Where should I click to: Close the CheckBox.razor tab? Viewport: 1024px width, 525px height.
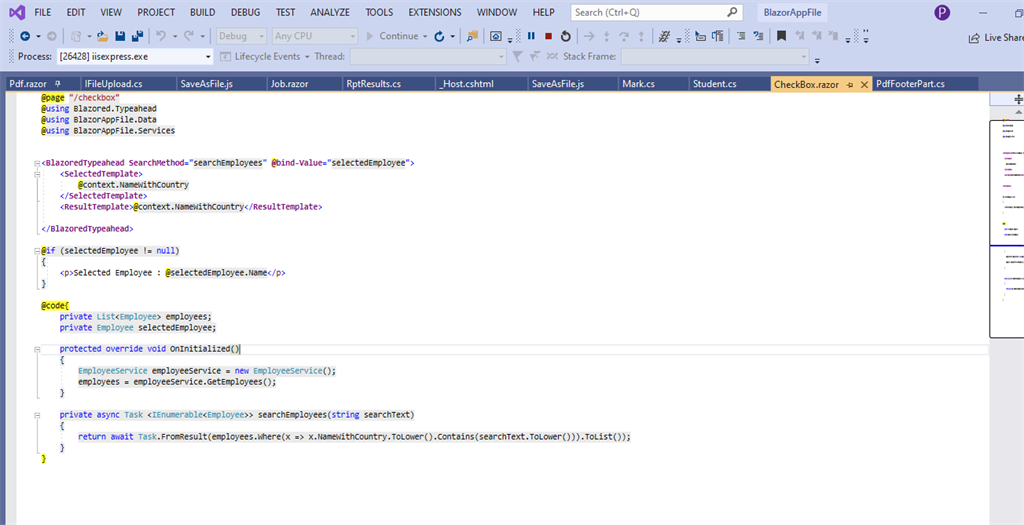coord(863,84)
